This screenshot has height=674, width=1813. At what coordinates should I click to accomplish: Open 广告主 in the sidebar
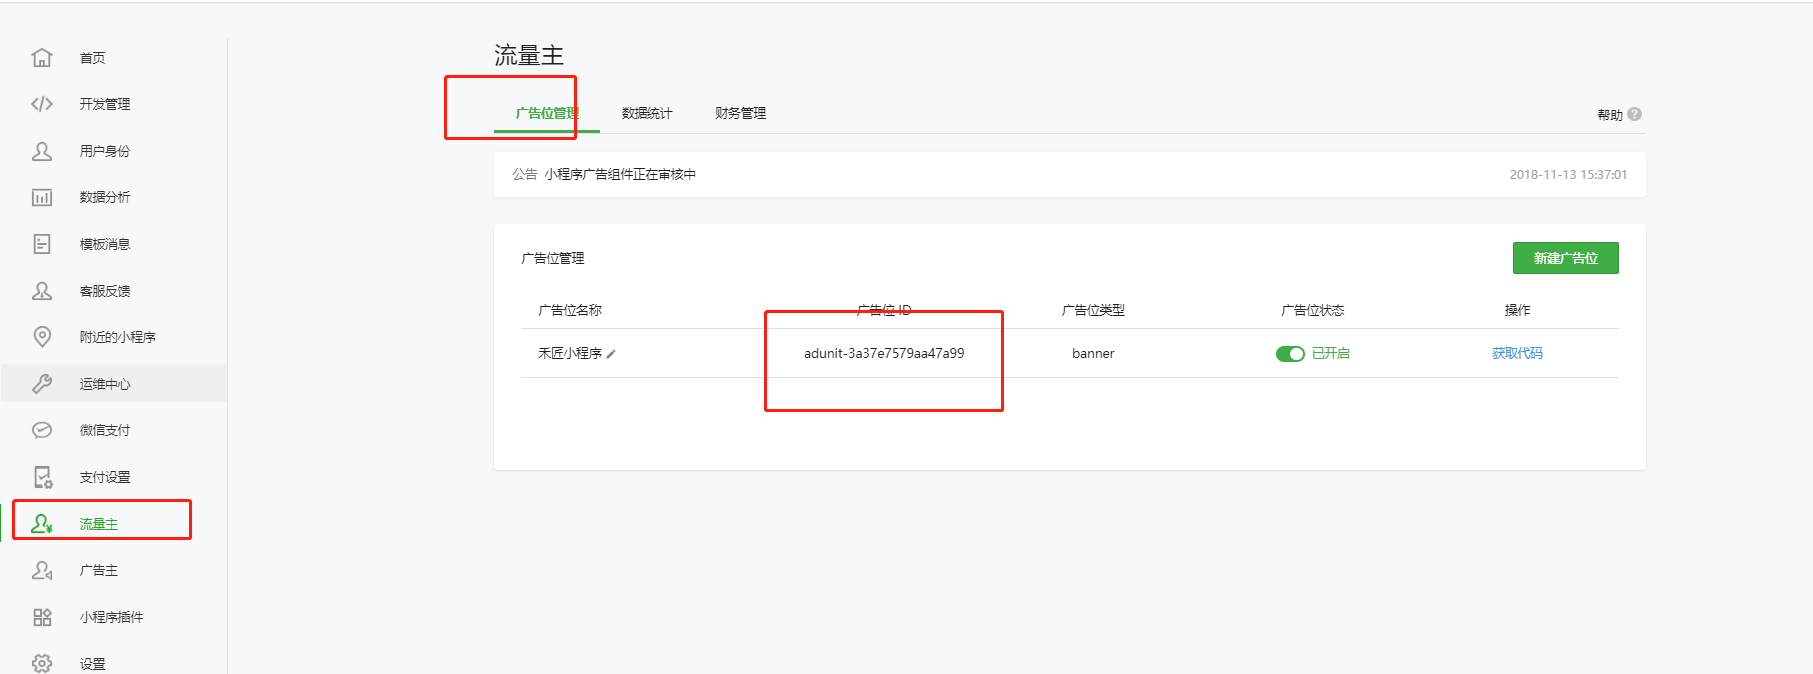tap(99, 570)
